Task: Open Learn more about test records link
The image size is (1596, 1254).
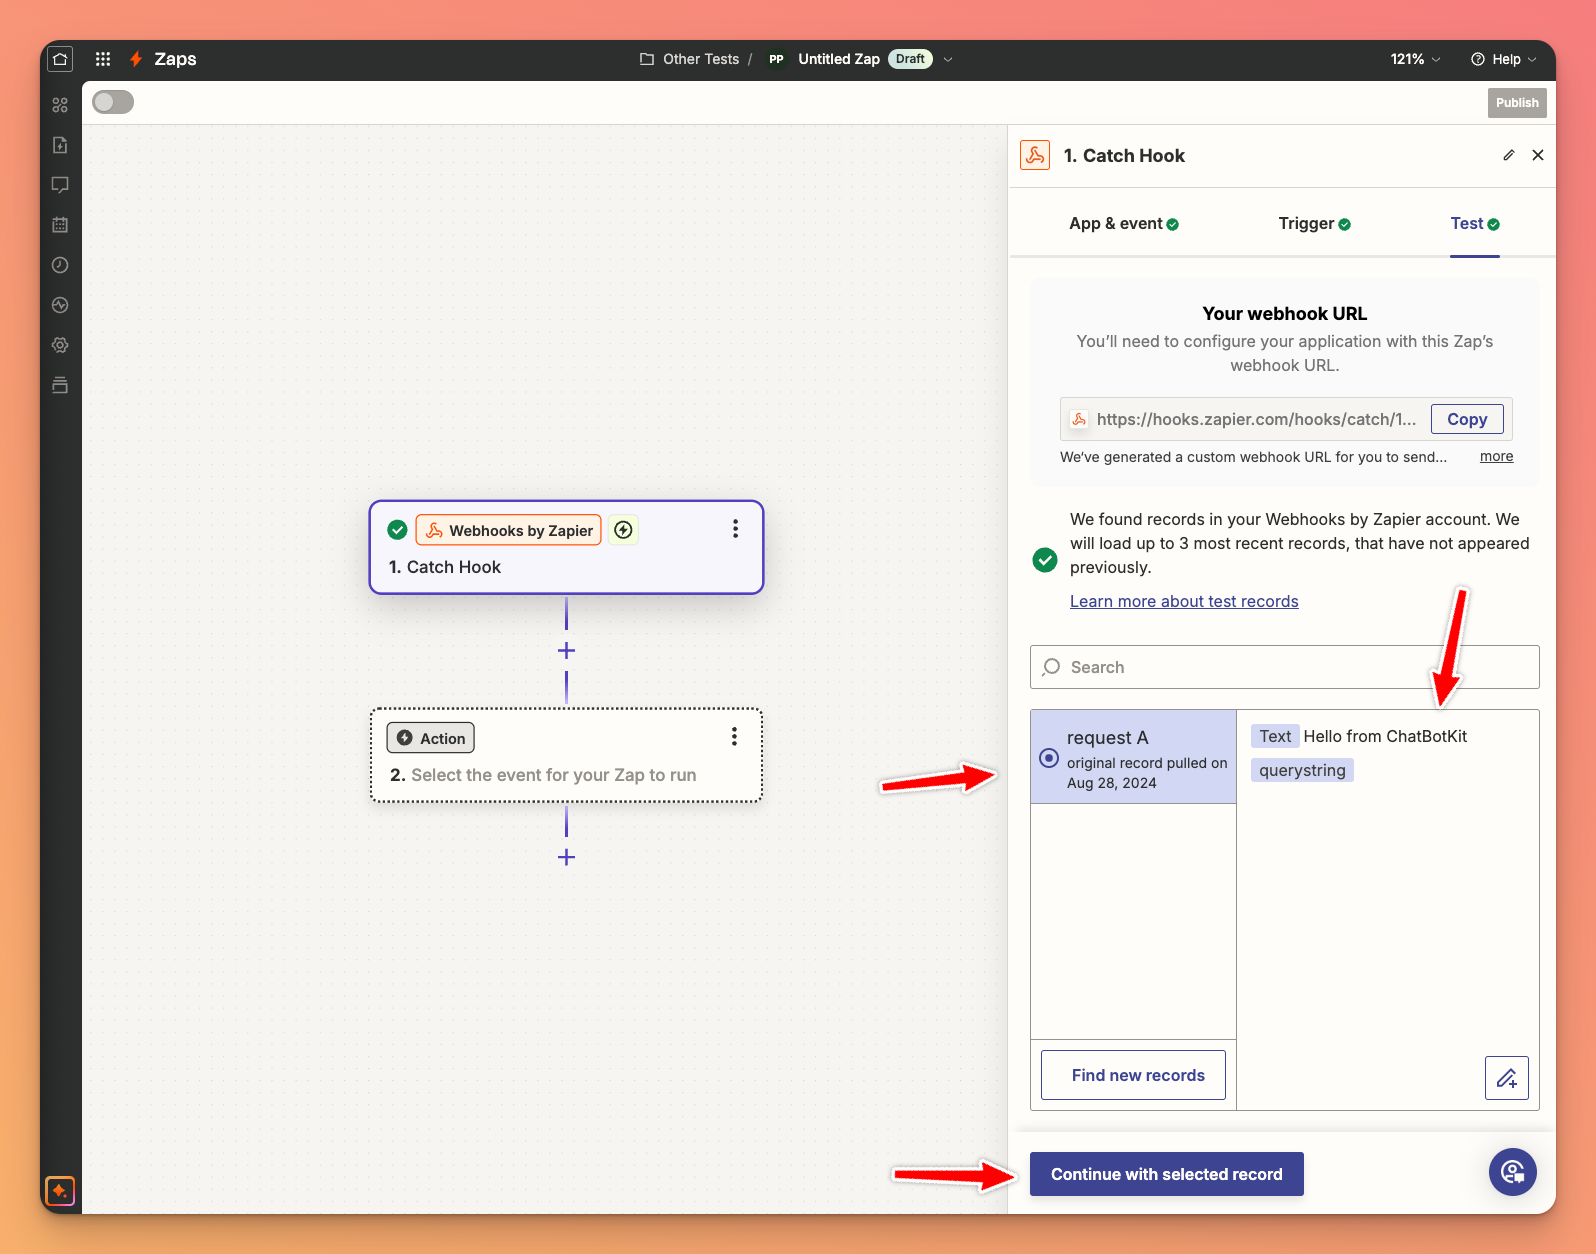Action: click(1184, 601)
